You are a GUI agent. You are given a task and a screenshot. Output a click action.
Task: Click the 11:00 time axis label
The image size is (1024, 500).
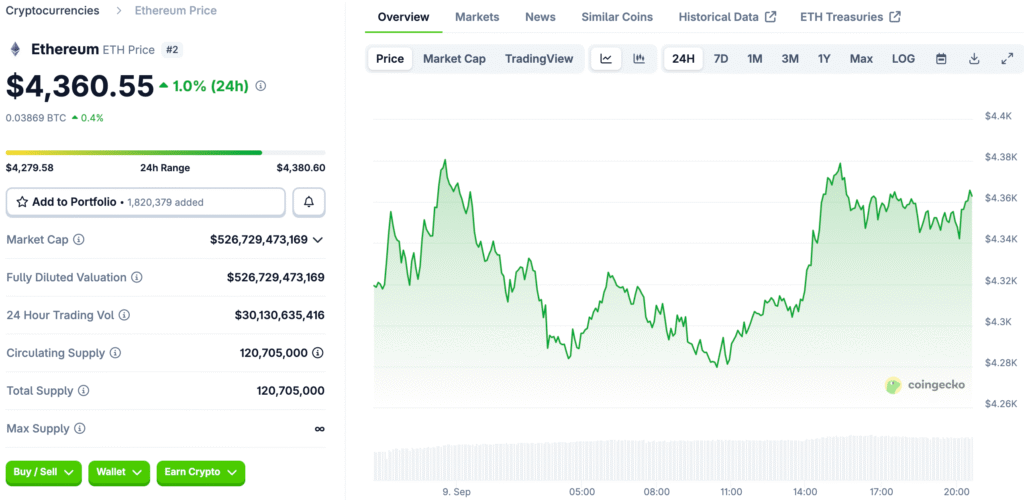point(731,492)
